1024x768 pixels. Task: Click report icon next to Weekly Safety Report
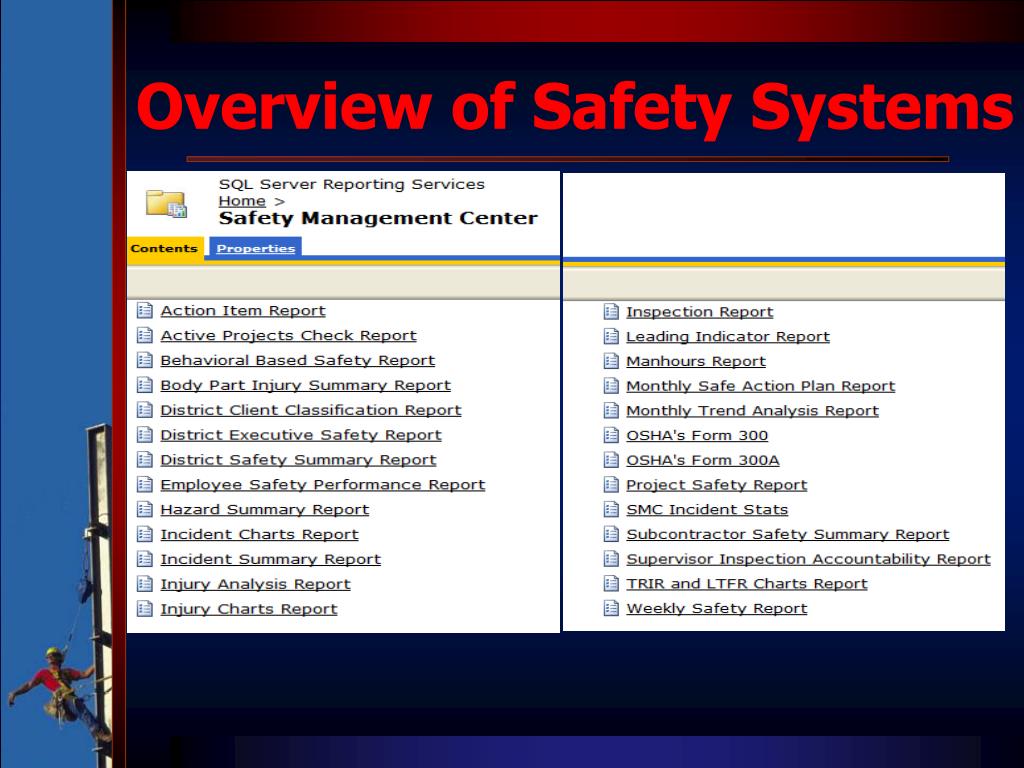[611, 609]
